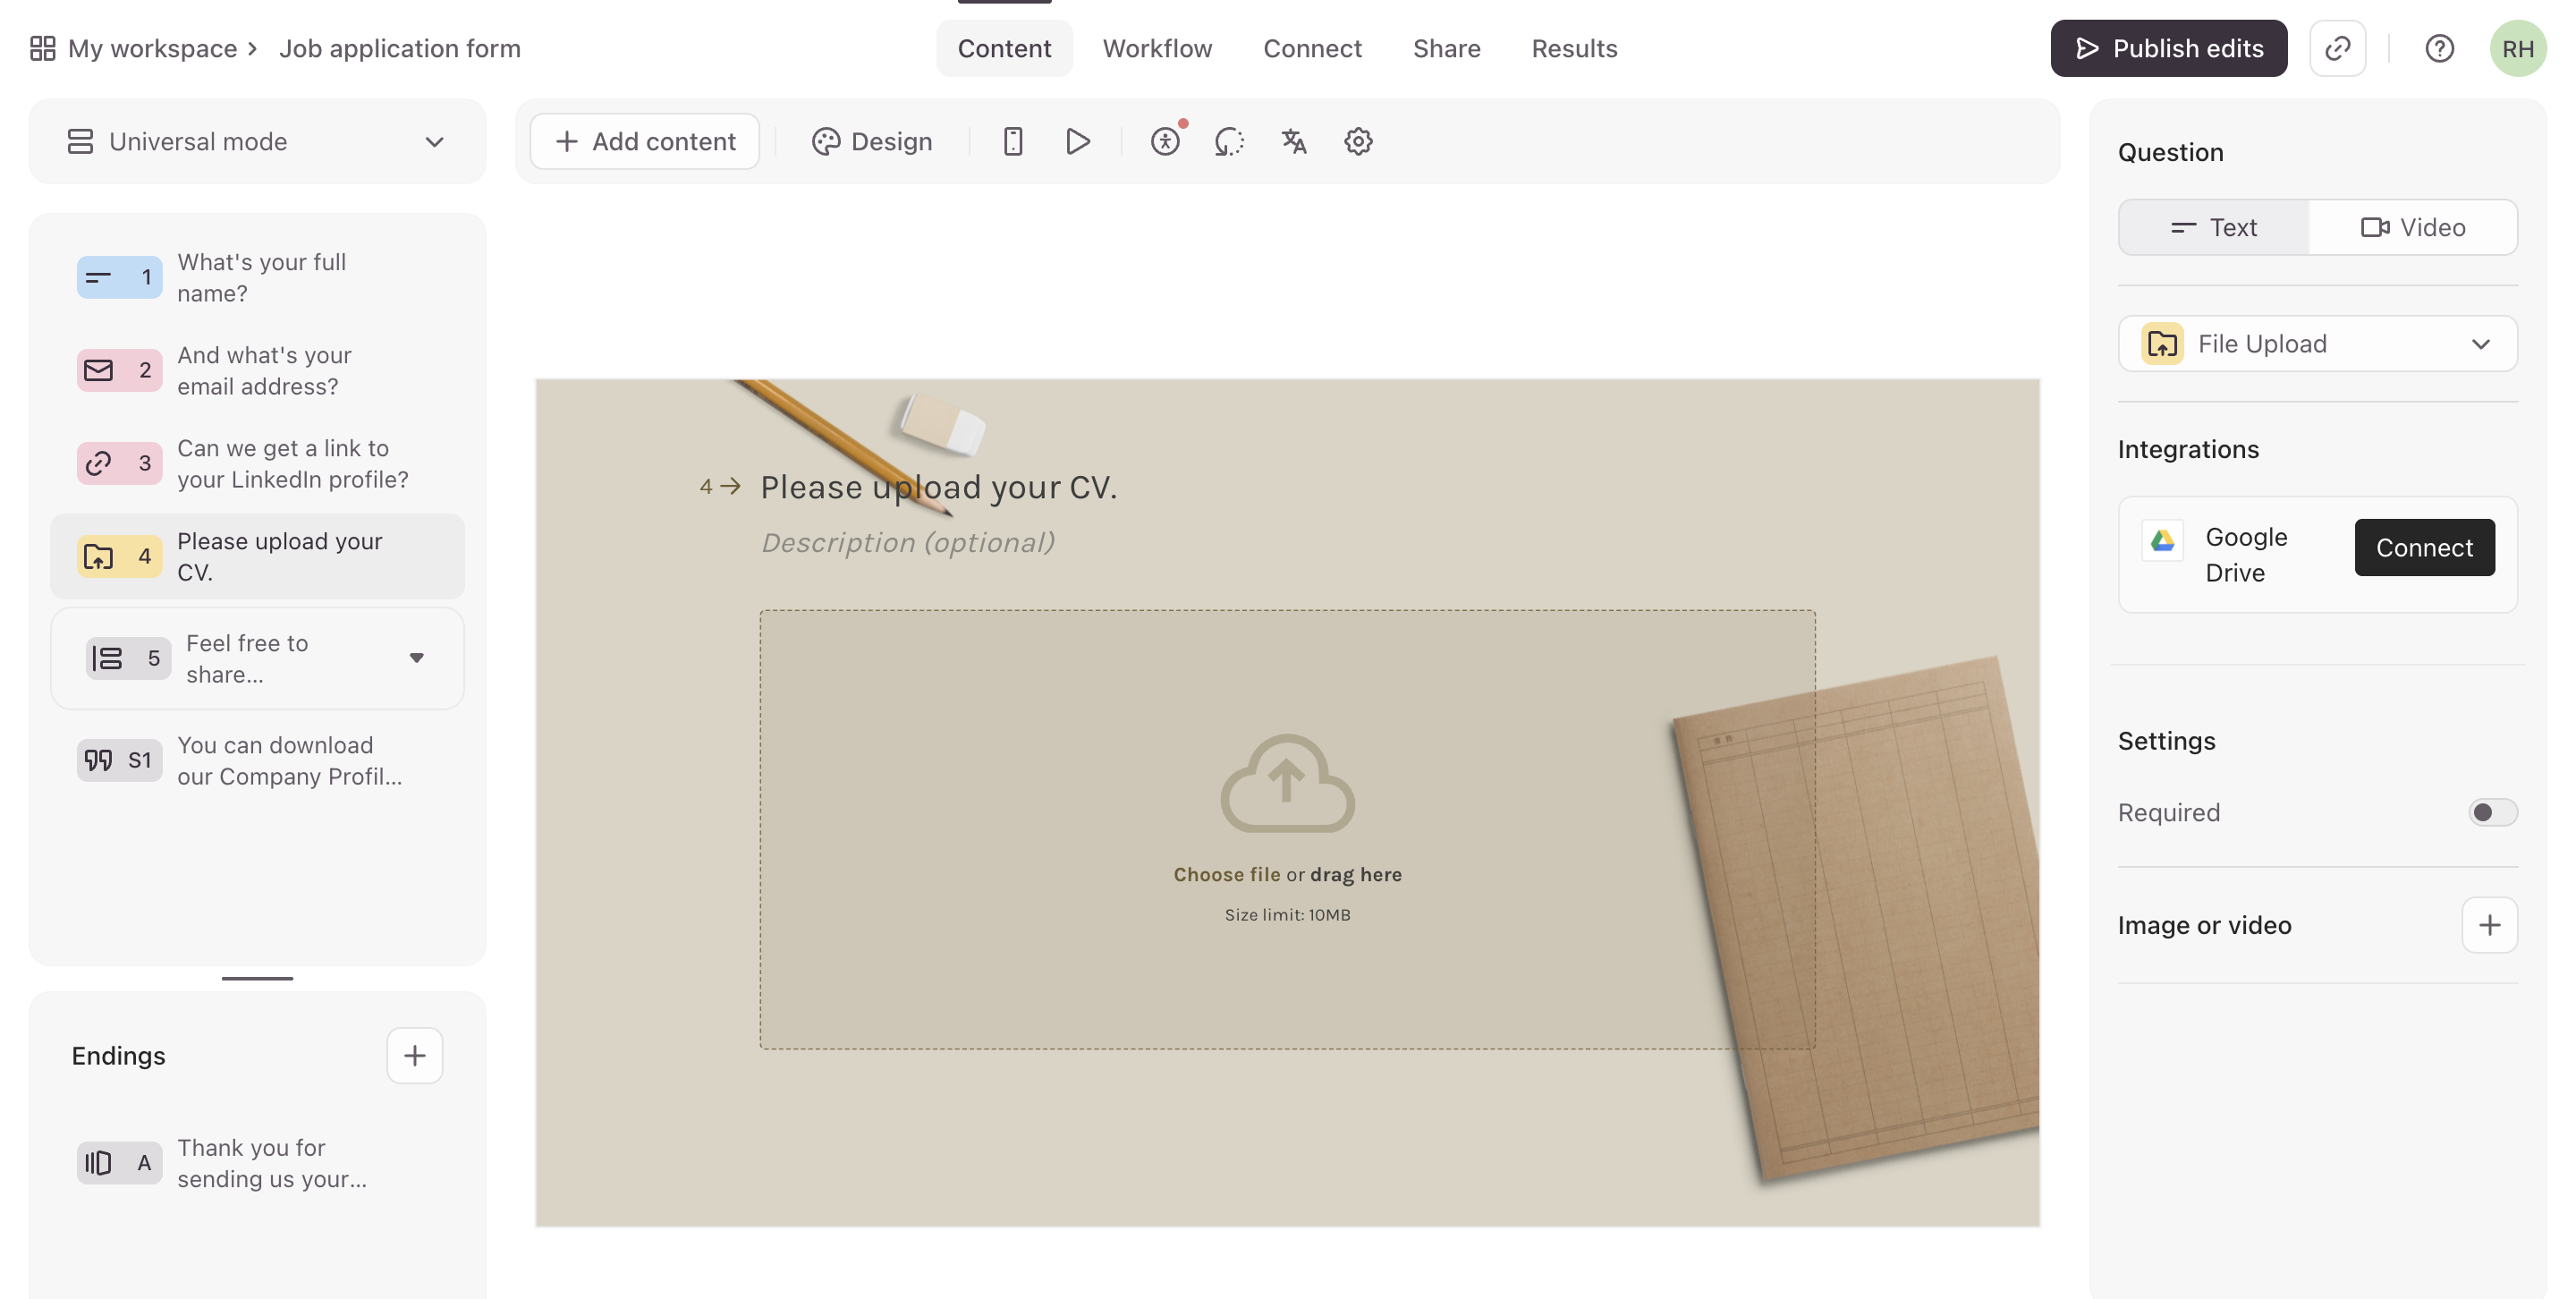Switch to the Results tab

(1574, 48)
